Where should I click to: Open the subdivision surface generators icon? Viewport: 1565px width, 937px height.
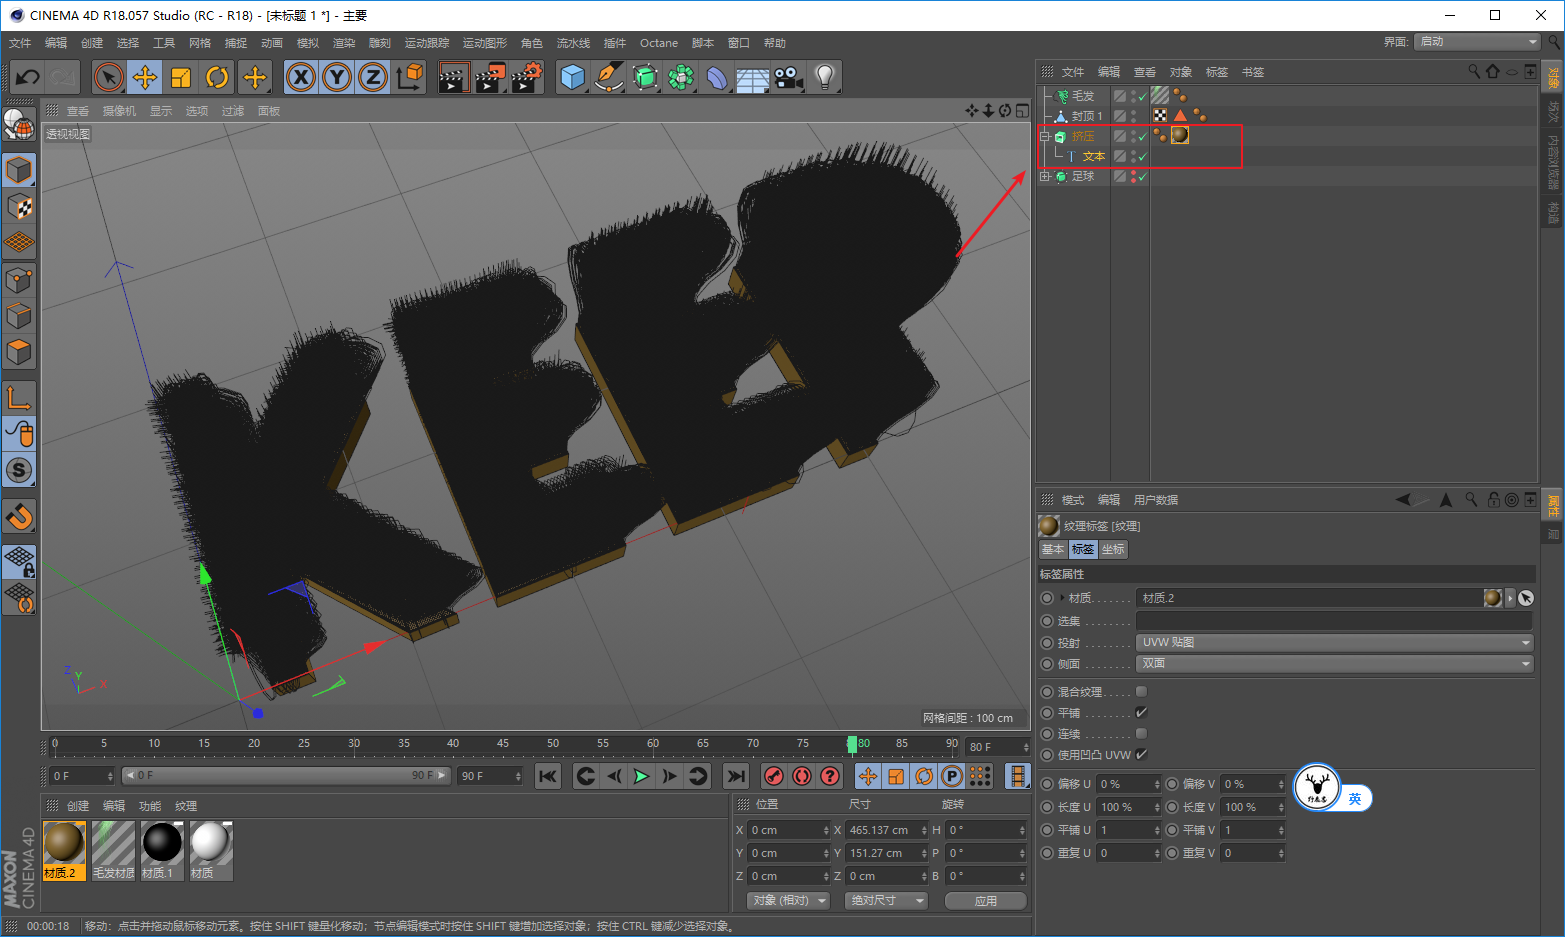[x=645, y=77]
